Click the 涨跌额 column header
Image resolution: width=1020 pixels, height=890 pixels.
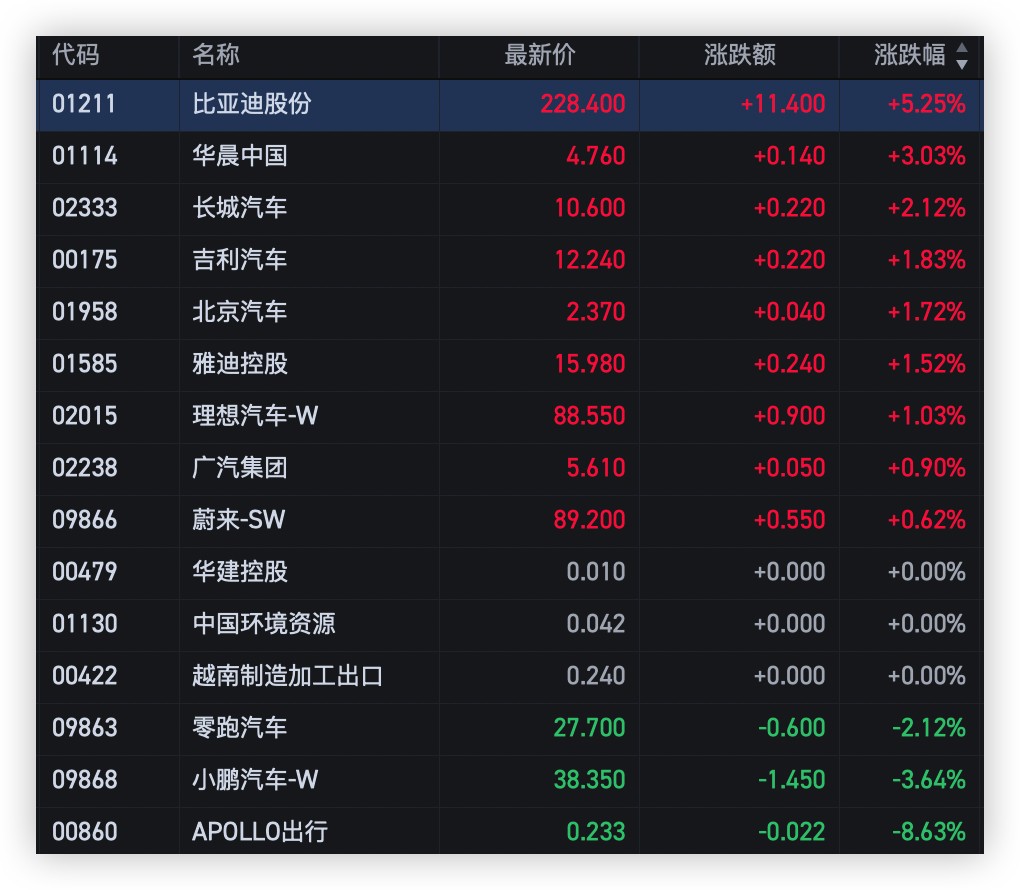point(740,55)
